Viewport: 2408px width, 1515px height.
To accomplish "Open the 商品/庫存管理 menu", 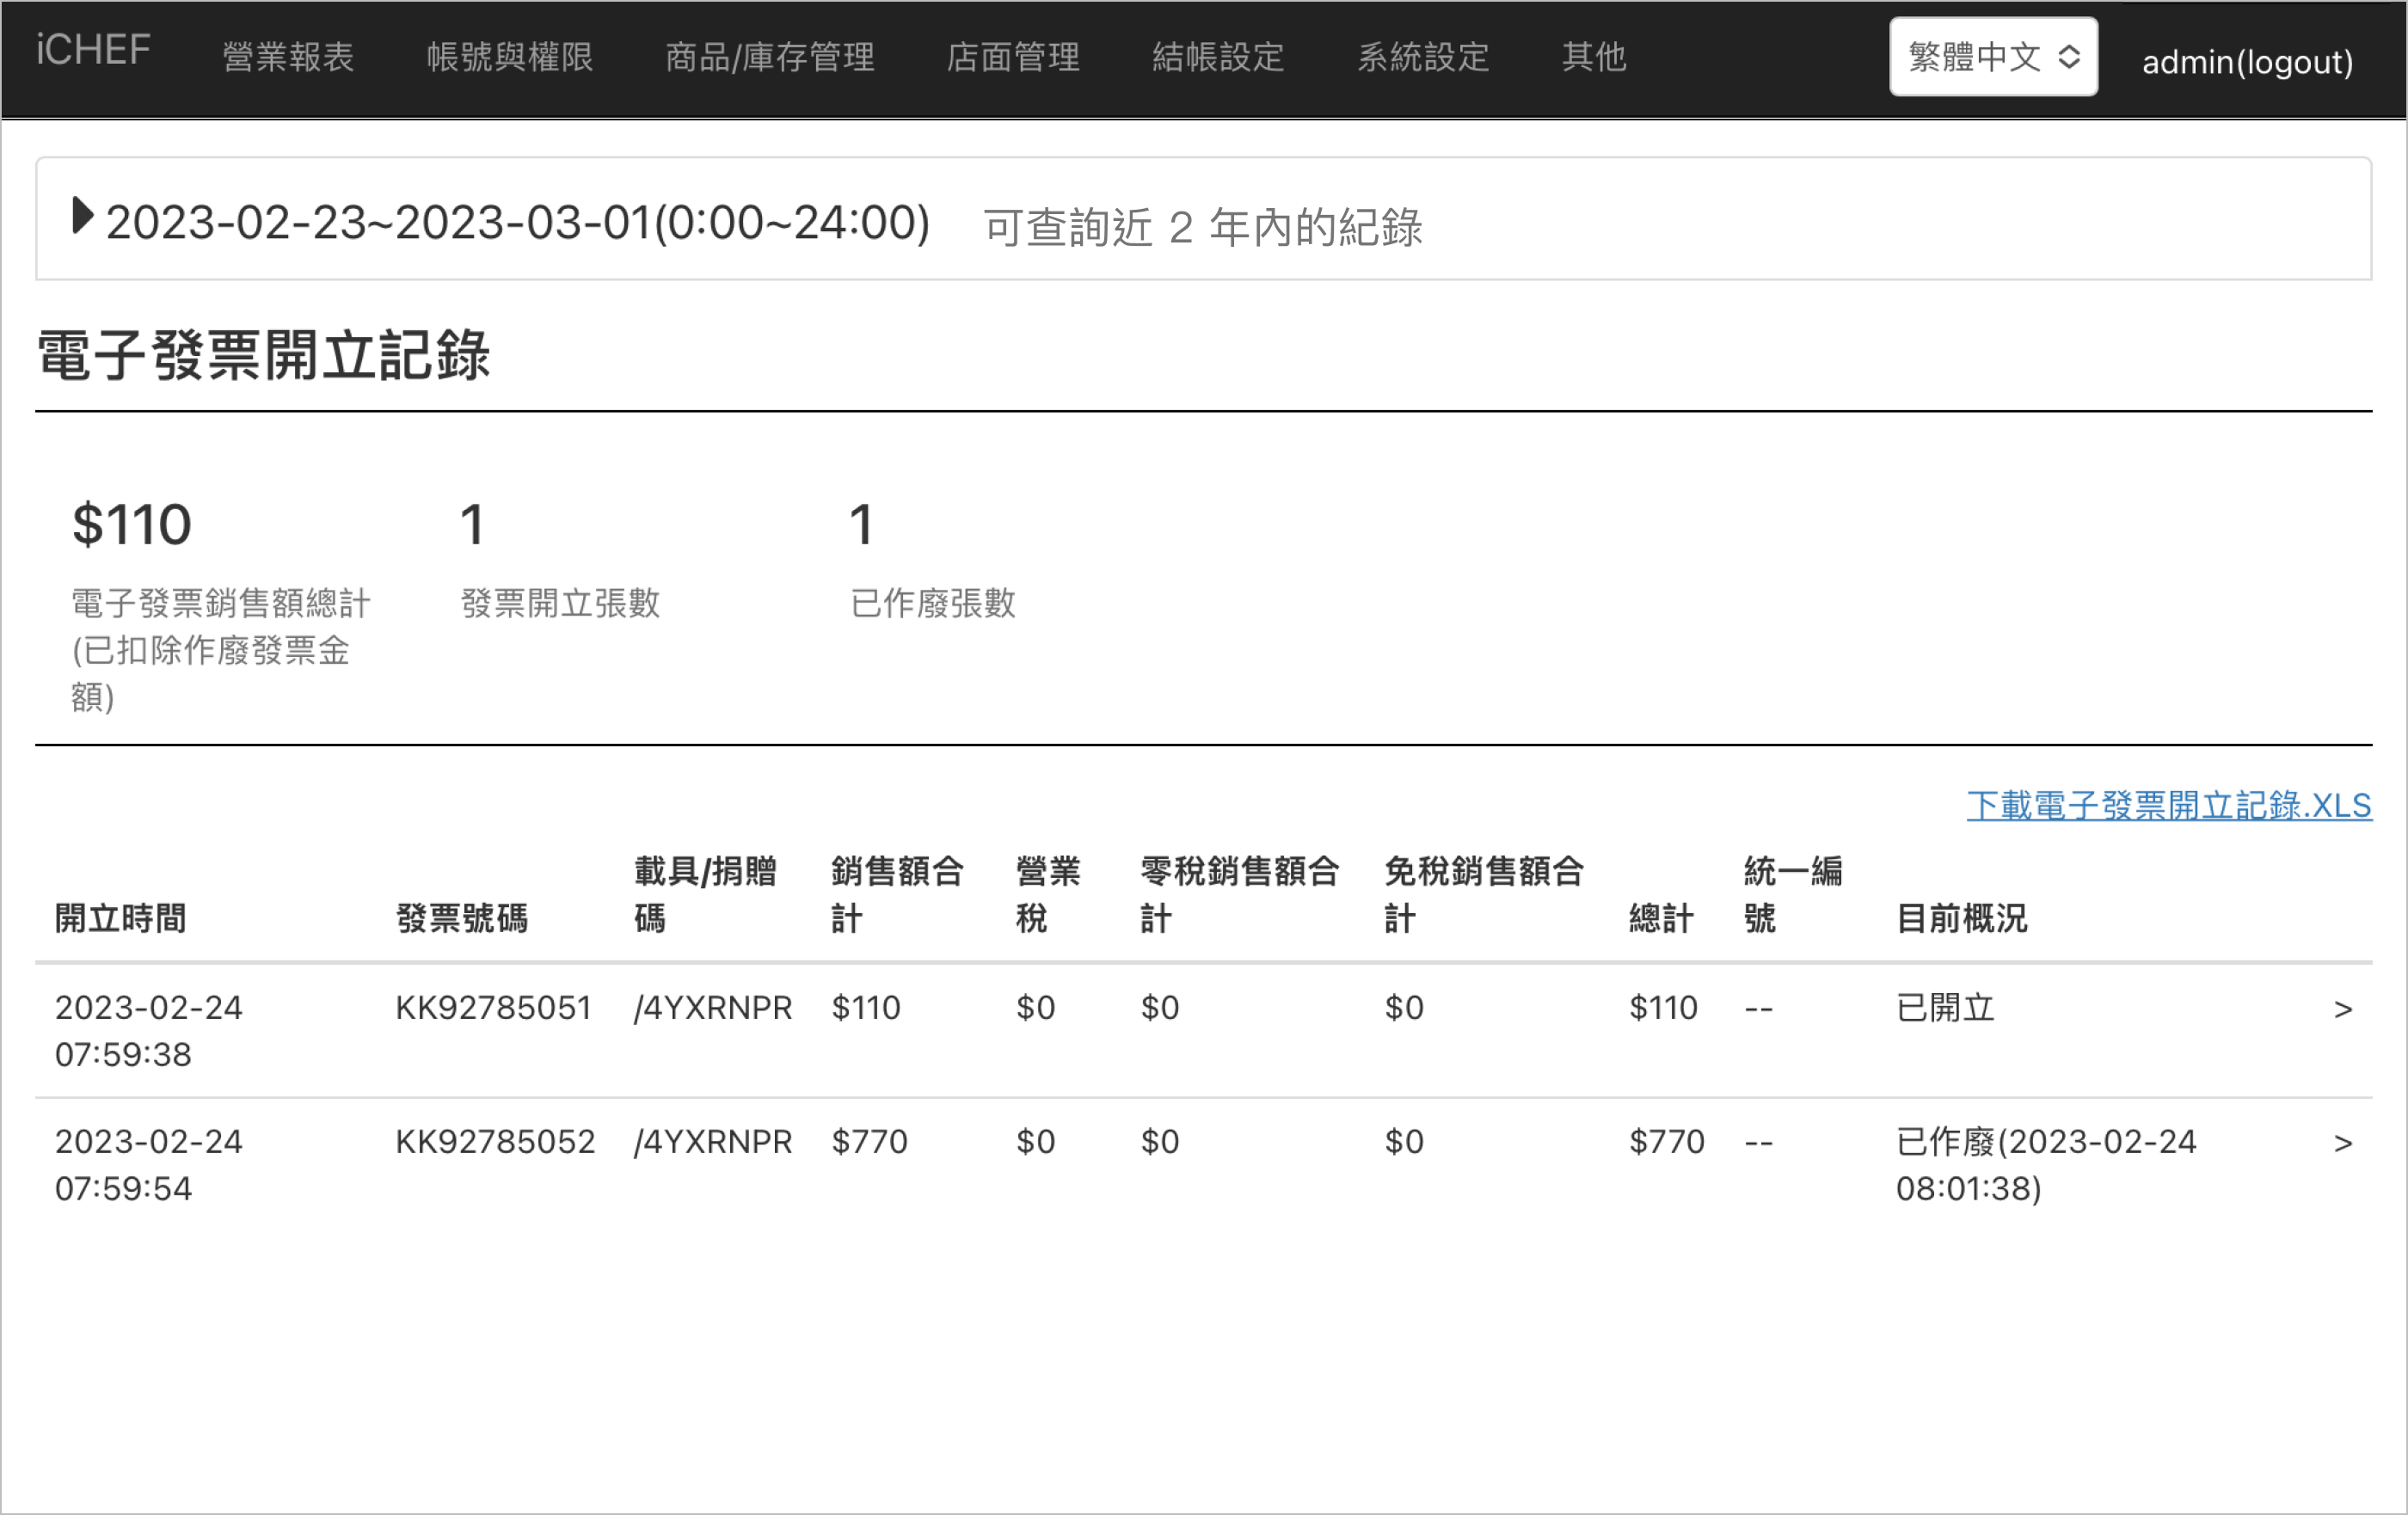I will (769, 57).
